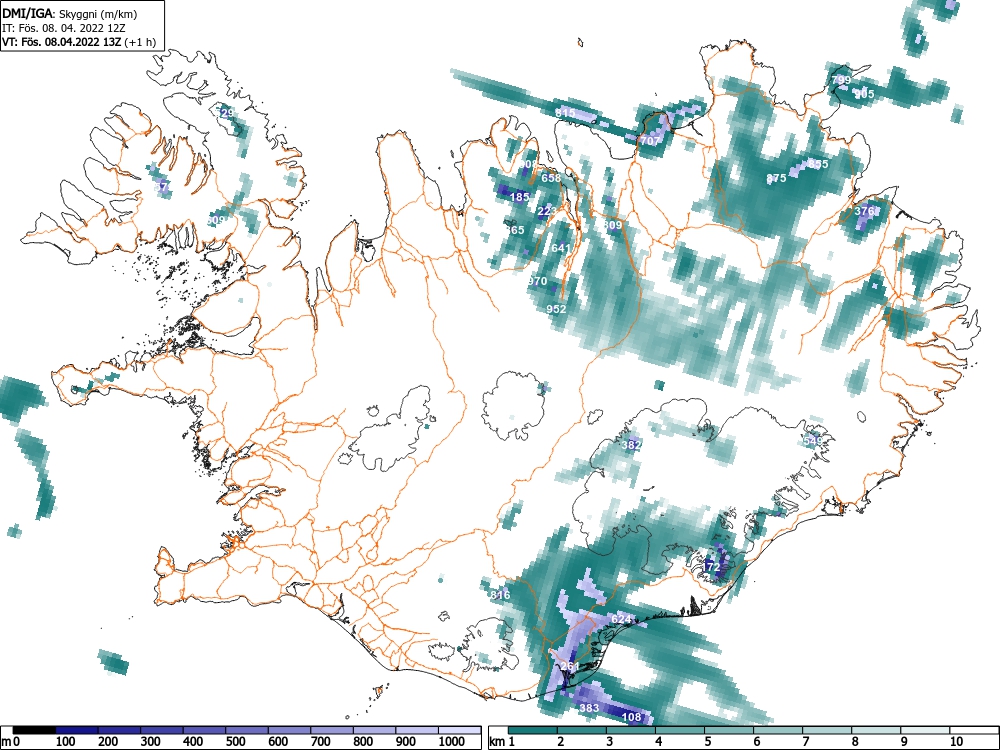Click the '500' tick label in meter legend
This screenshot has height=750, width=1000.
235,742
